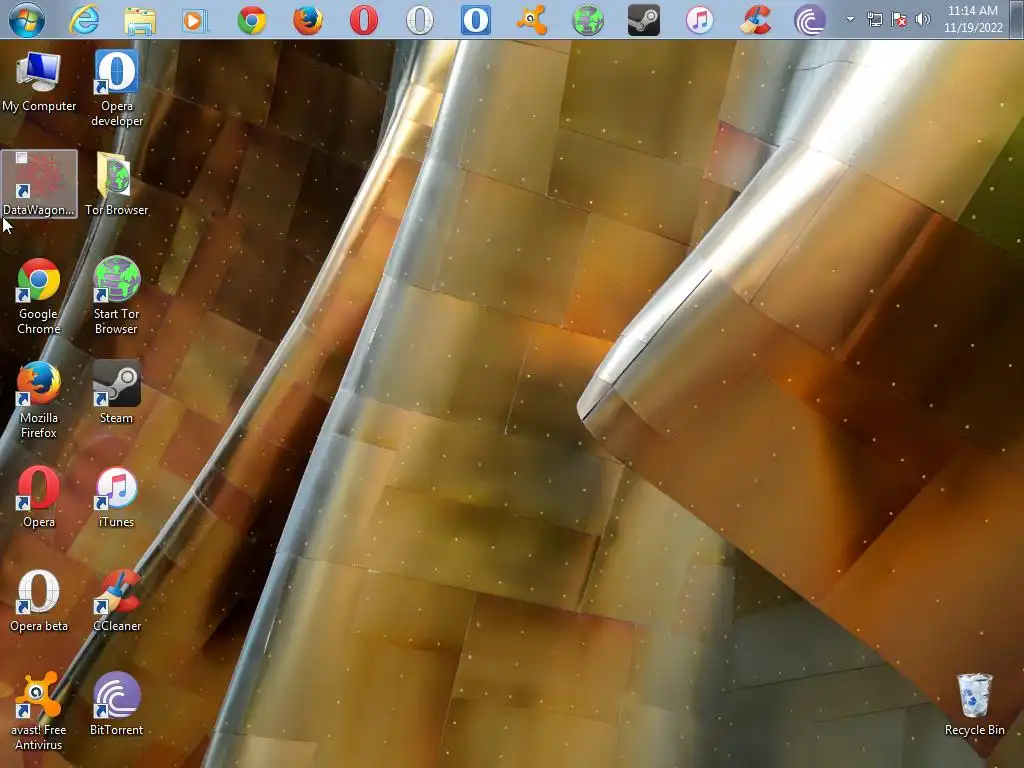
Task: Open Windows Explorer from the taskbar
Action: [140, 20]
